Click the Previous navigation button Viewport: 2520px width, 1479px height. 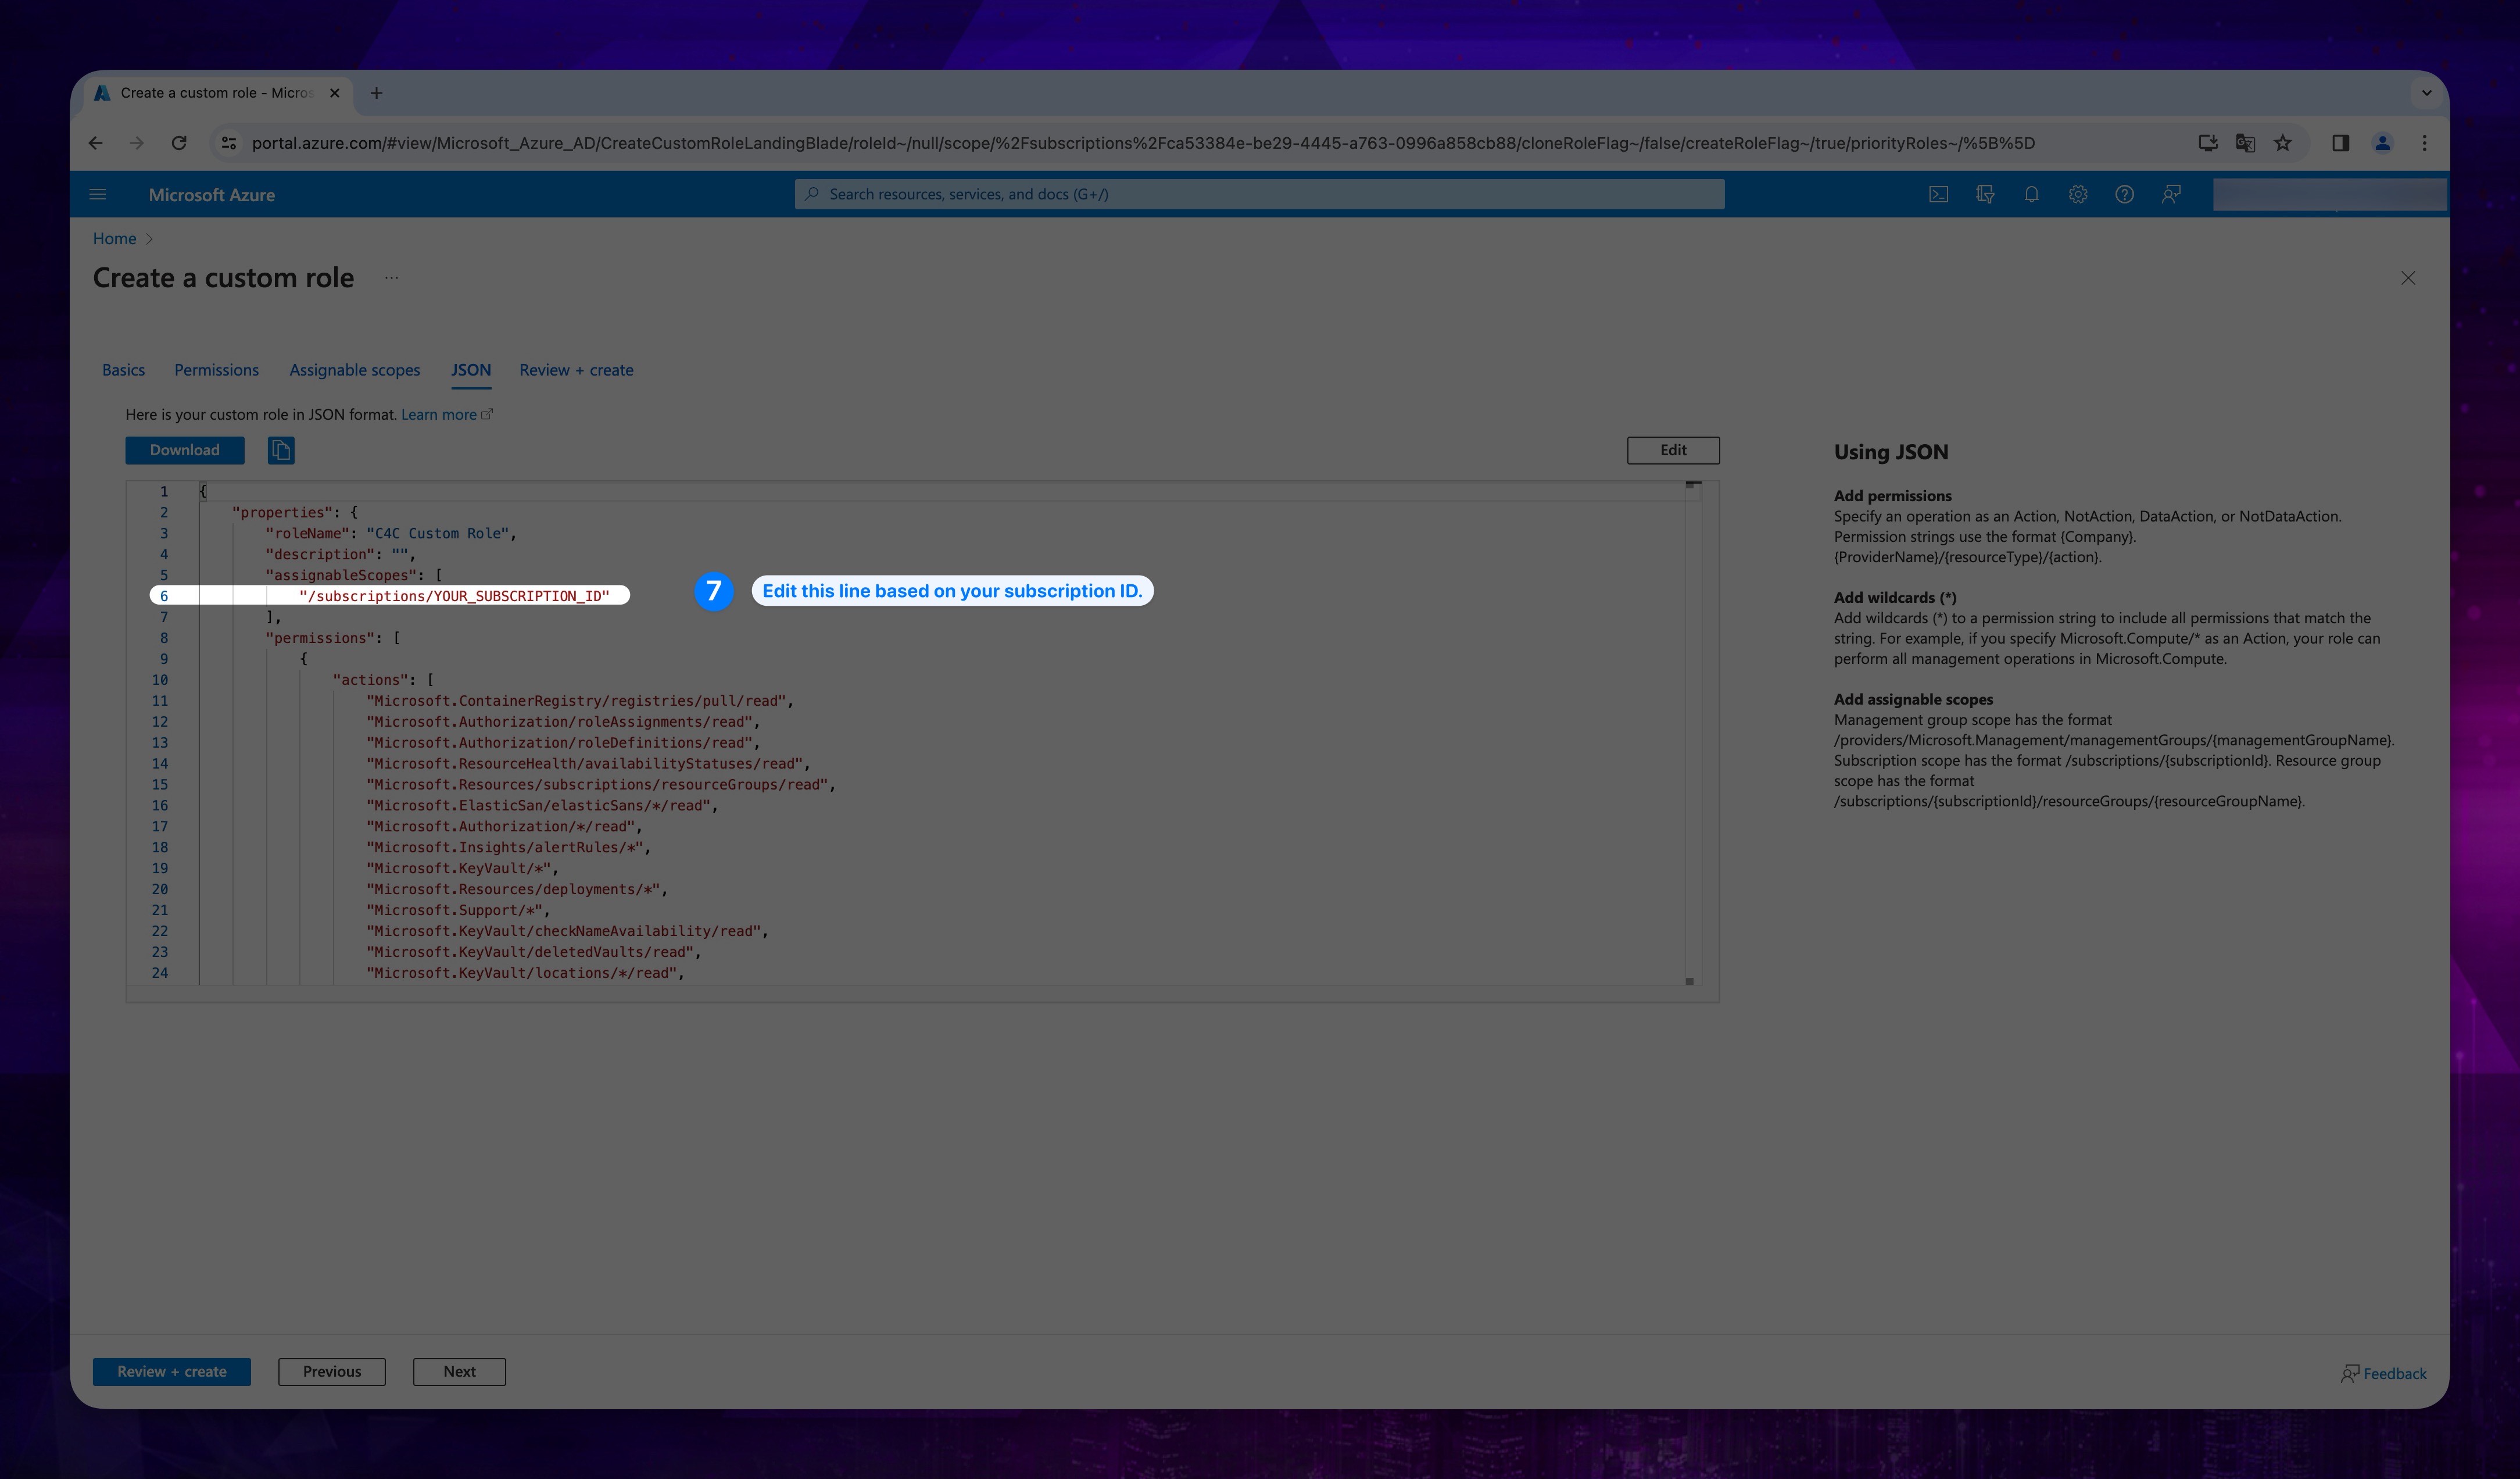click(331, 1370)
